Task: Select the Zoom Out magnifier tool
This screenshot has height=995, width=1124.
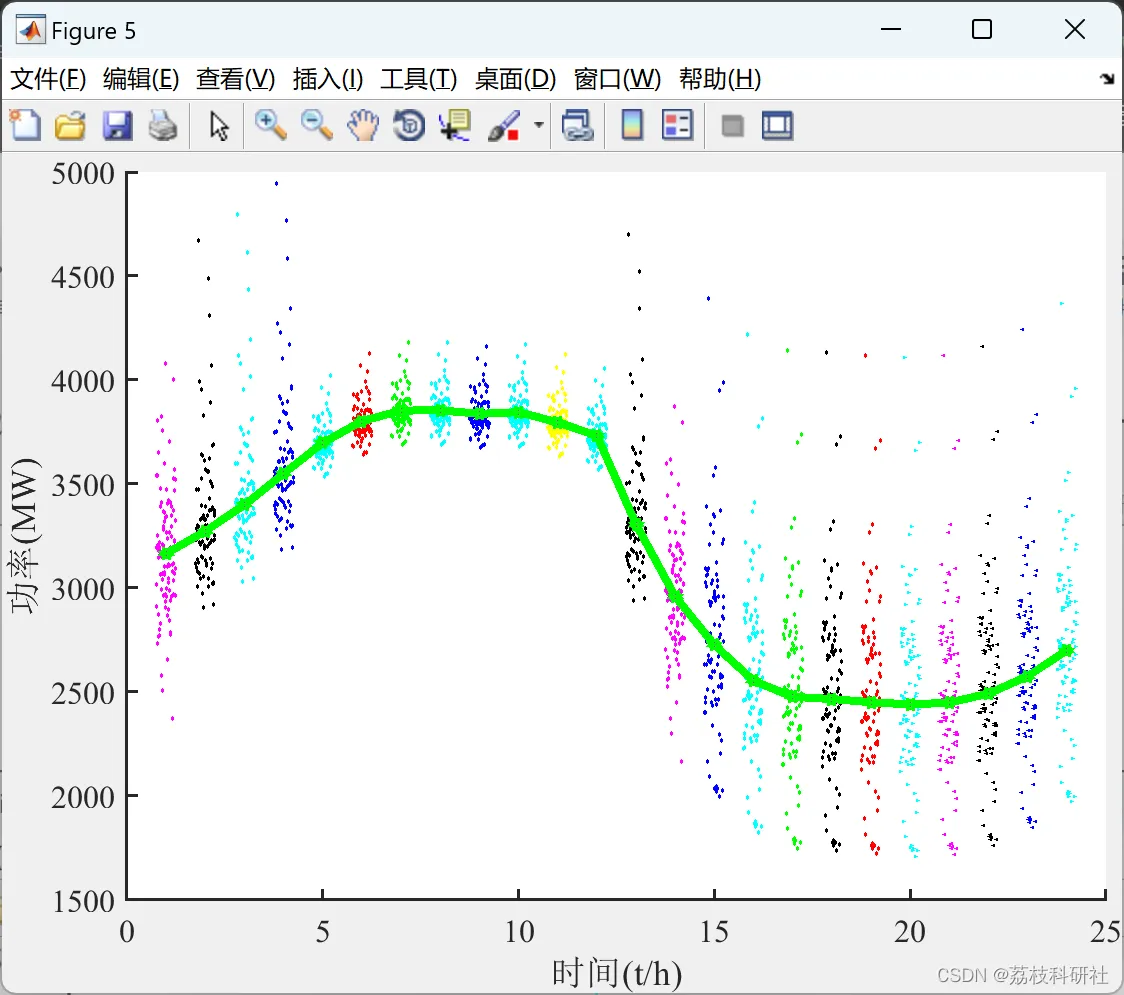Action: click(317, 126)
